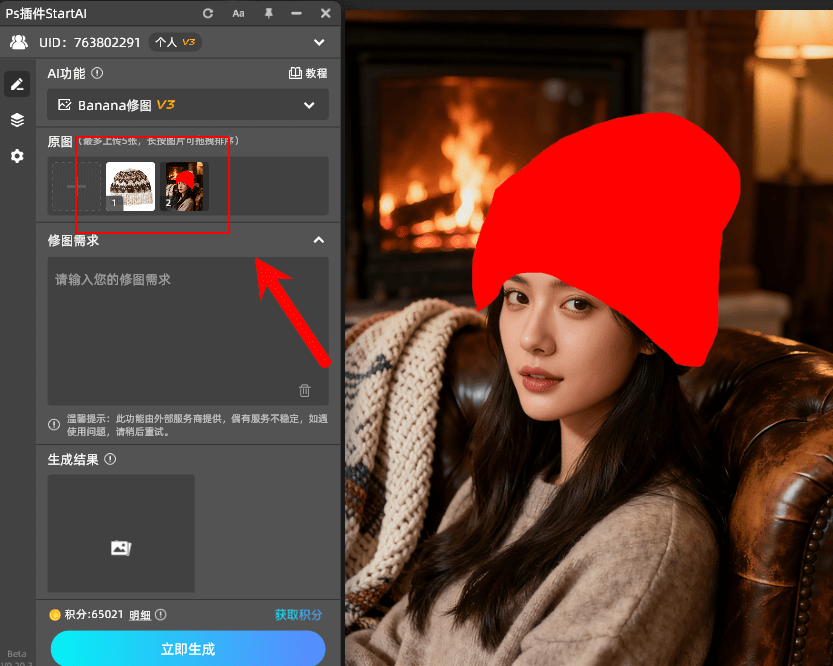Click the info icon next to 生成结果

[108, 459]
